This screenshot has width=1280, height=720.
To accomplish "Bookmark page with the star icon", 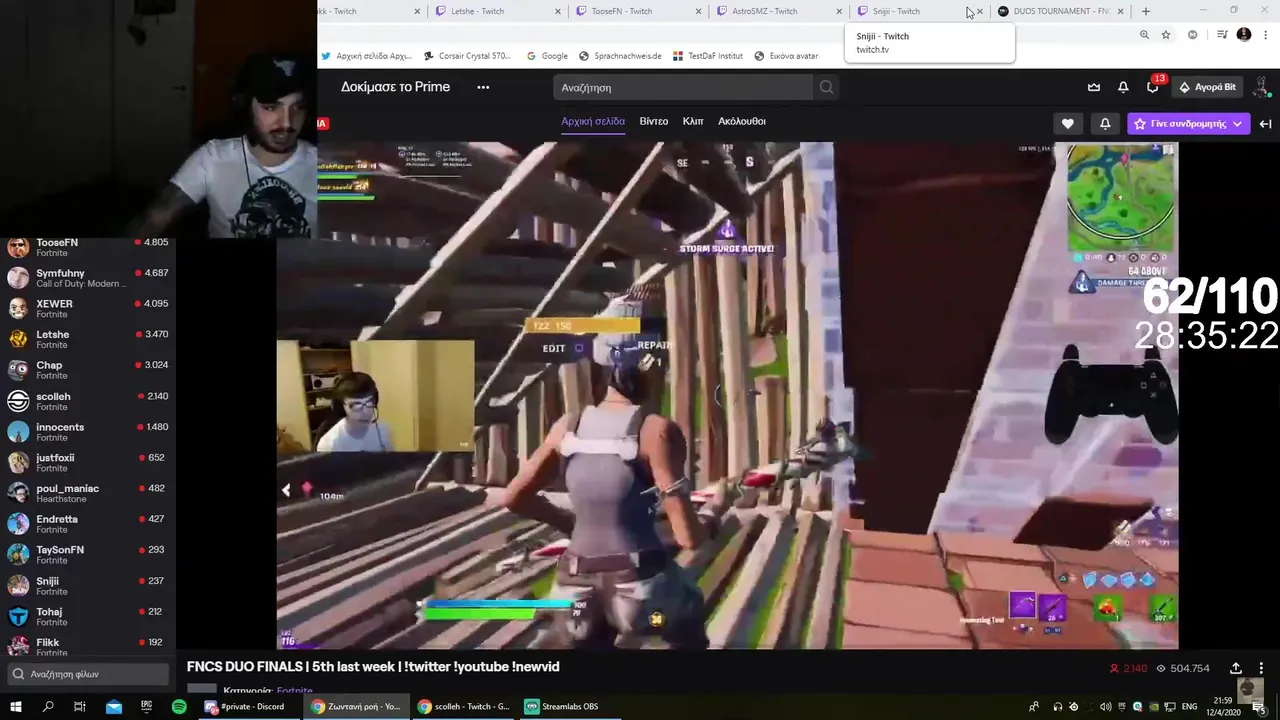I will [1166, 35].
